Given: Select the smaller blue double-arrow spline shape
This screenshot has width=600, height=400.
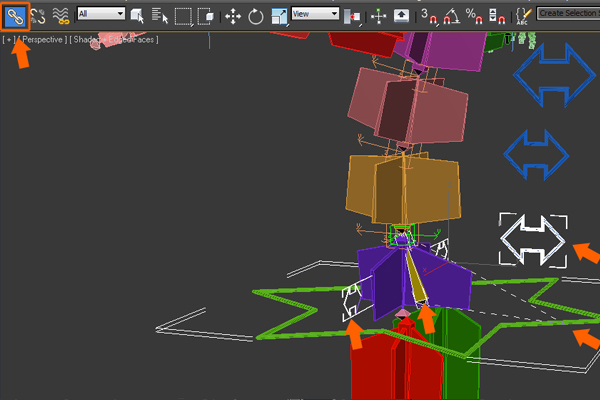Looking at the screenshot, I should pyautogui.click(x=536, y=155).
